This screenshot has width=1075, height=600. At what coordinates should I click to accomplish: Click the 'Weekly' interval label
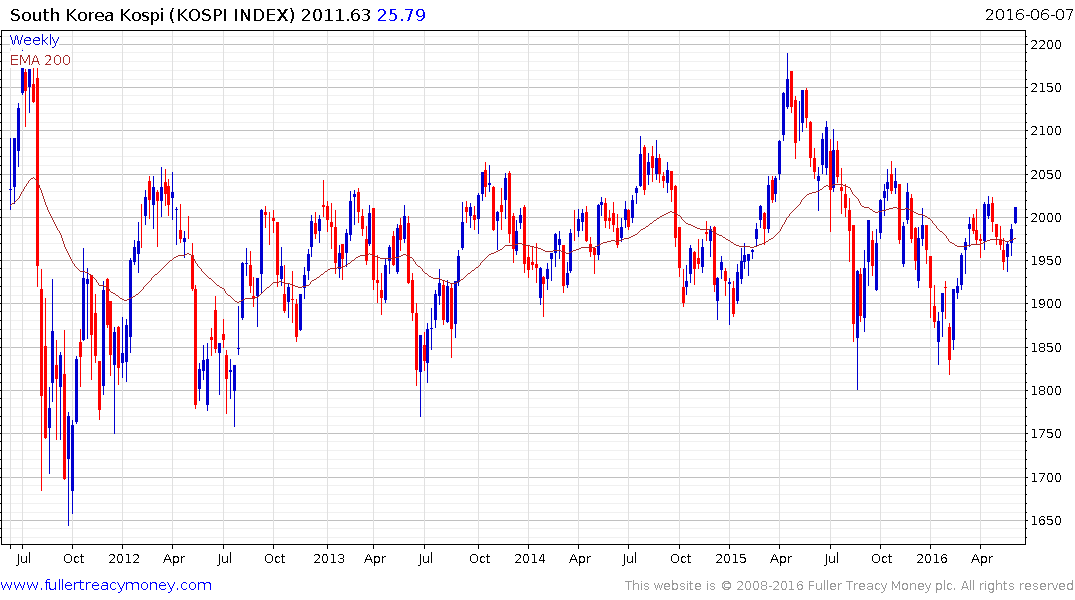pos(34,40)
